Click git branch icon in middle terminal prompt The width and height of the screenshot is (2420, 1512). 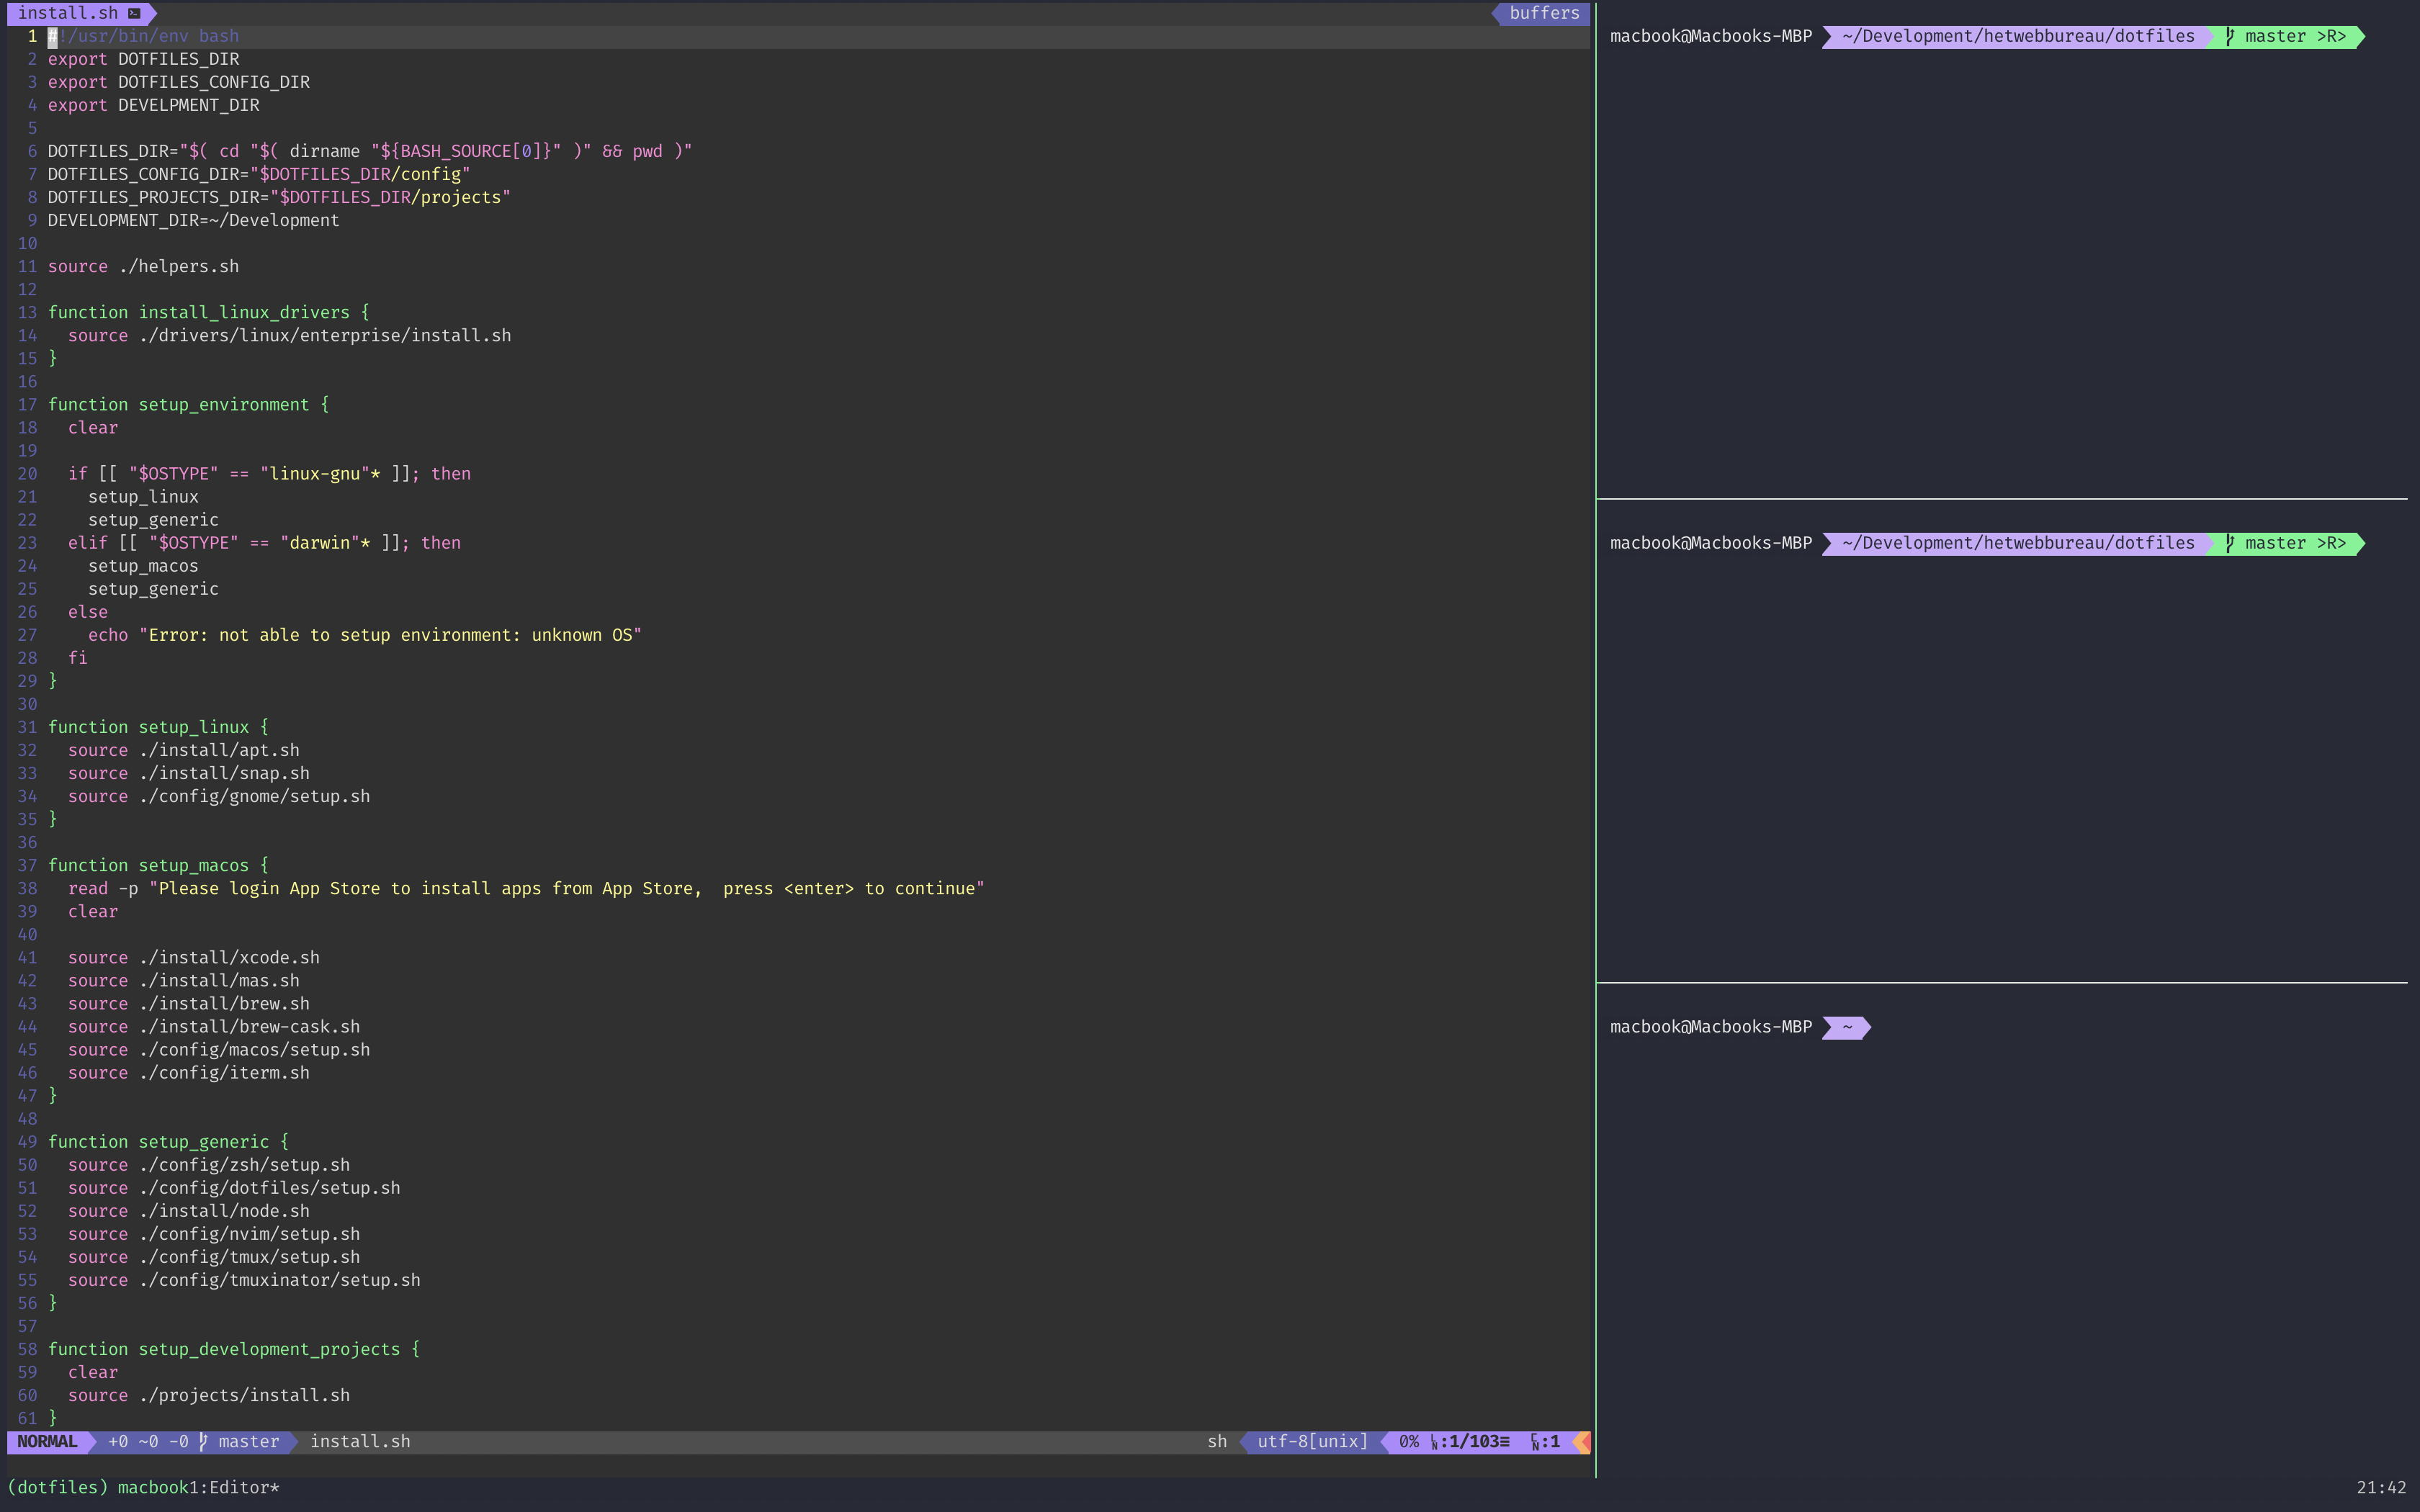(2230, 543)
